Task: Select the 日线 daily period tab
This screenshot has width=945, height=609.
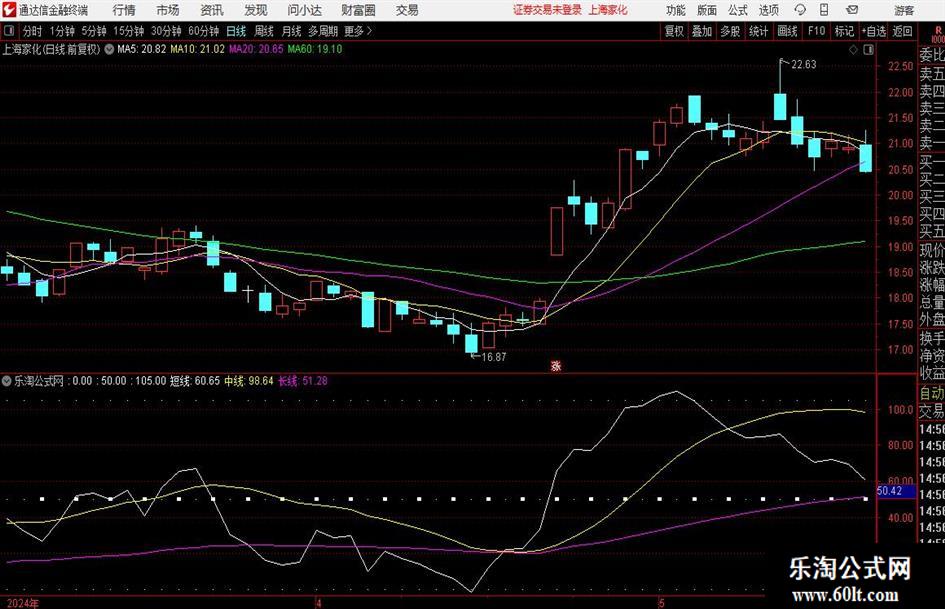Action: click(236, 31)
